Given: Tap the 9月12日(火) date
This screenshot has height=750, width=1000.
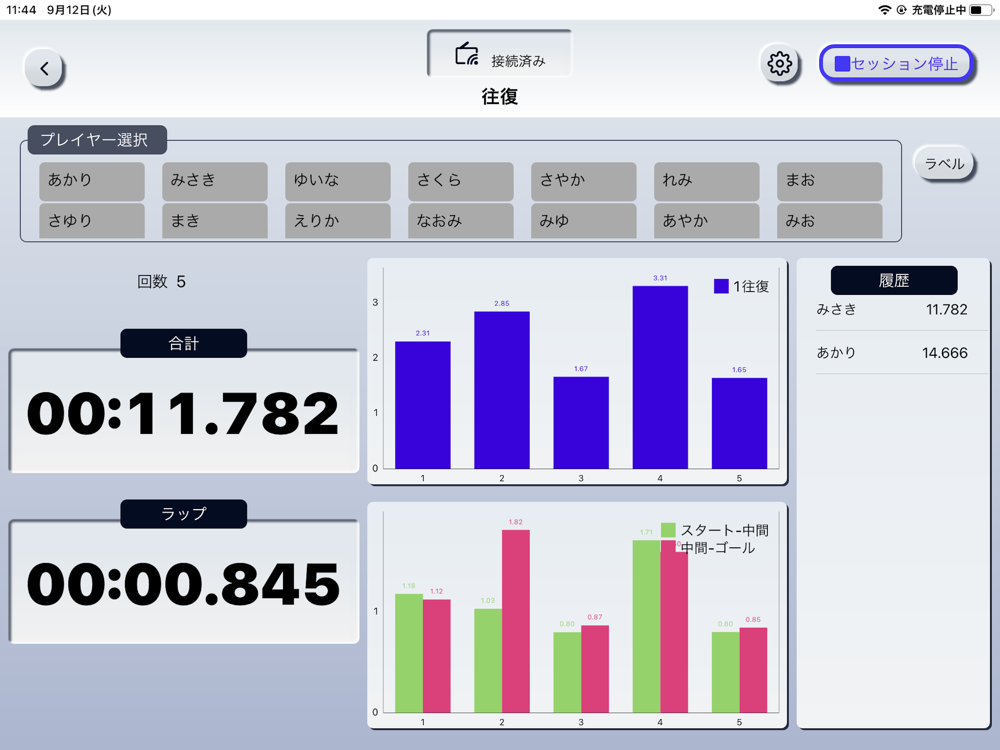Looking at the screenshot, I should [79, 10].
